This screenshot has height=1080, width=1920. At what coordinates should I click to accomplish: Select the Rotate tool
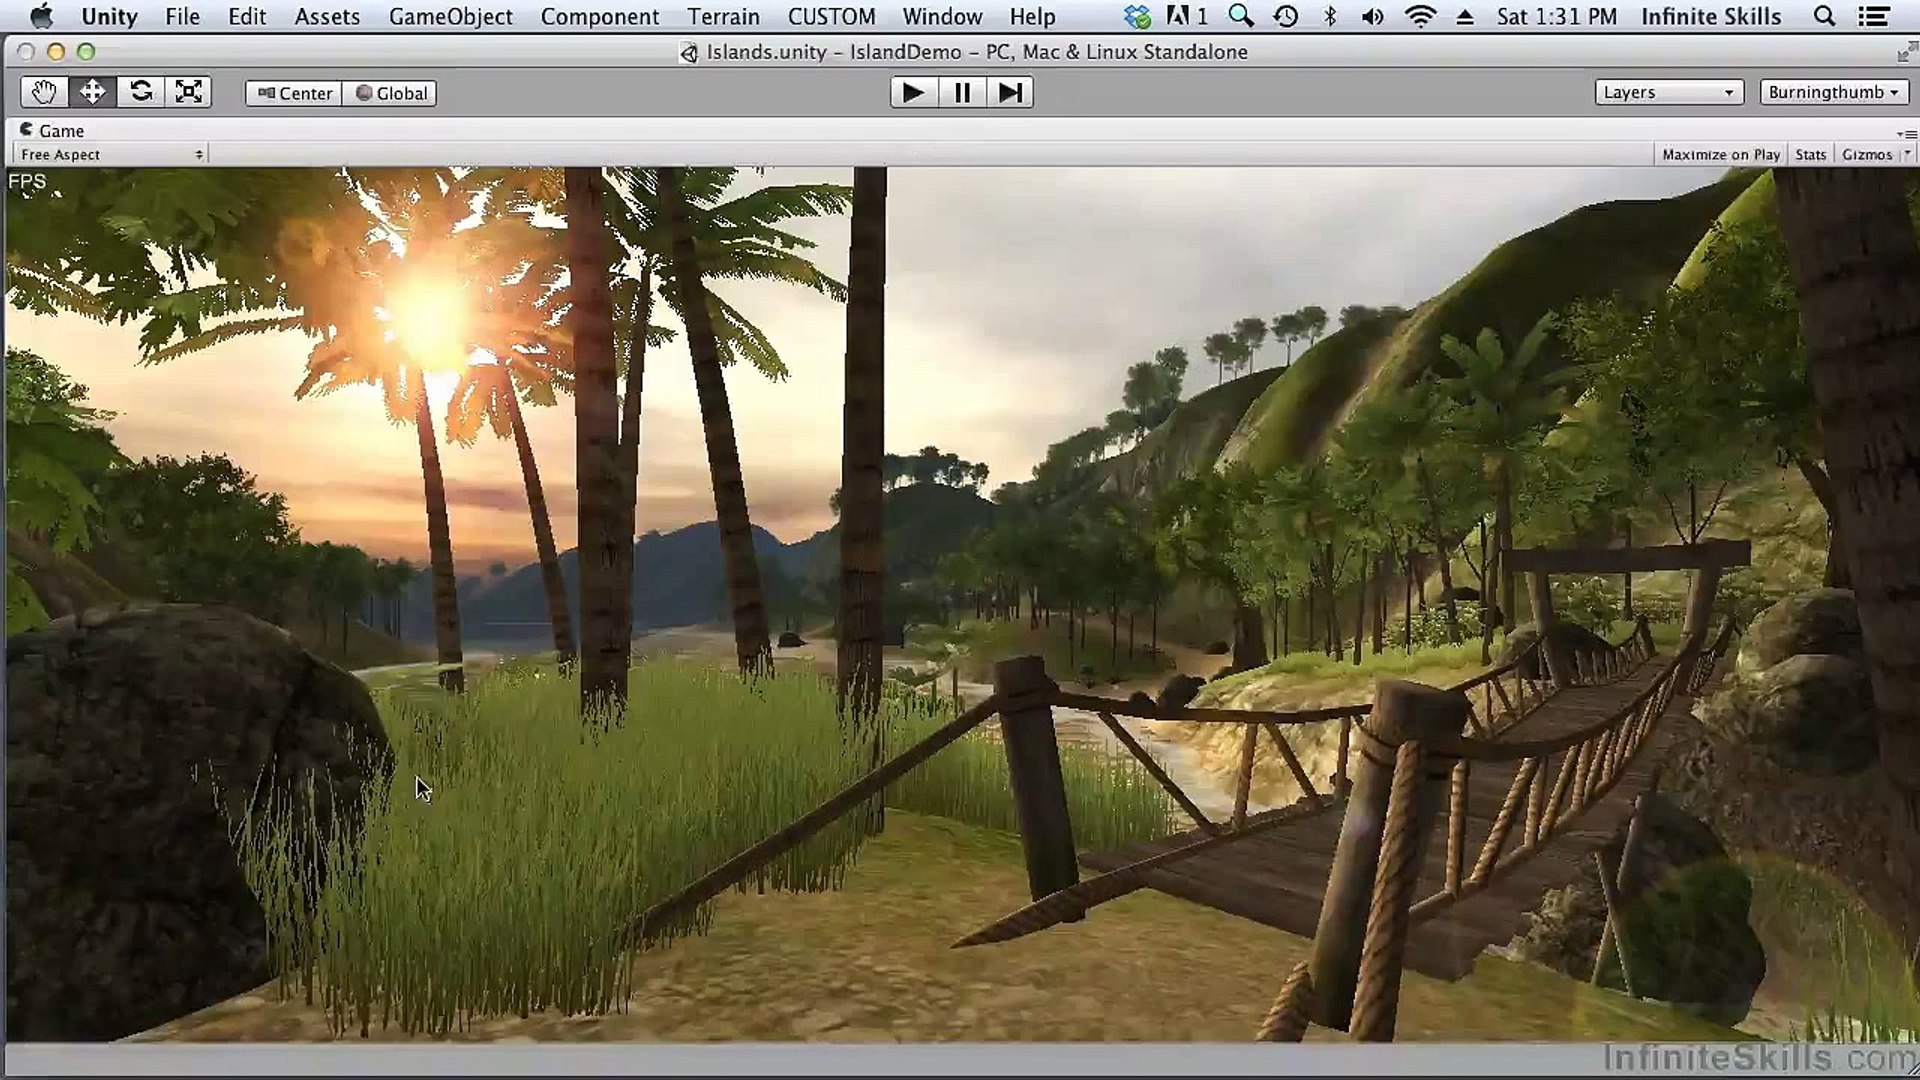(141, 92)
